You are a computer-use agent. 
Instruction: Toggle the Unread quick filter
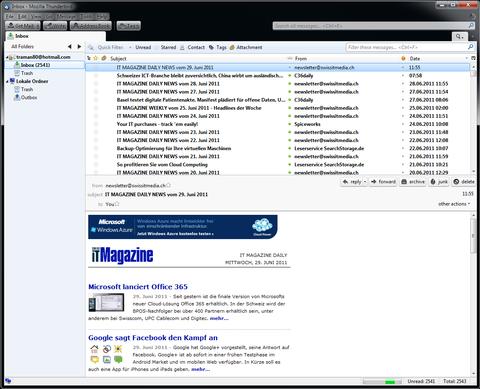143,47
